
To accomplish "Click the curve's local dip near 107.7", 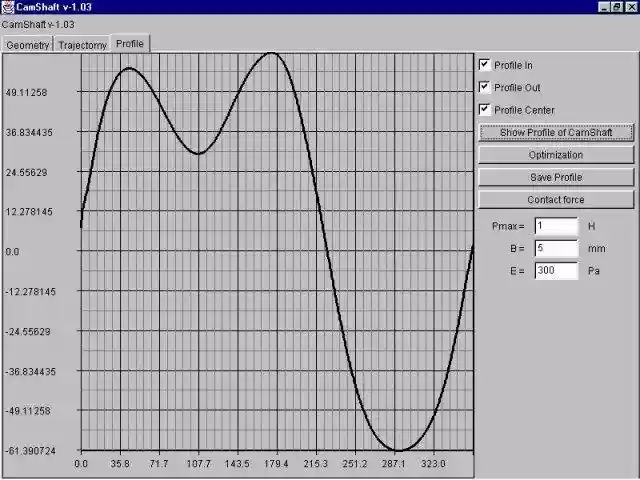I will 199,153.
